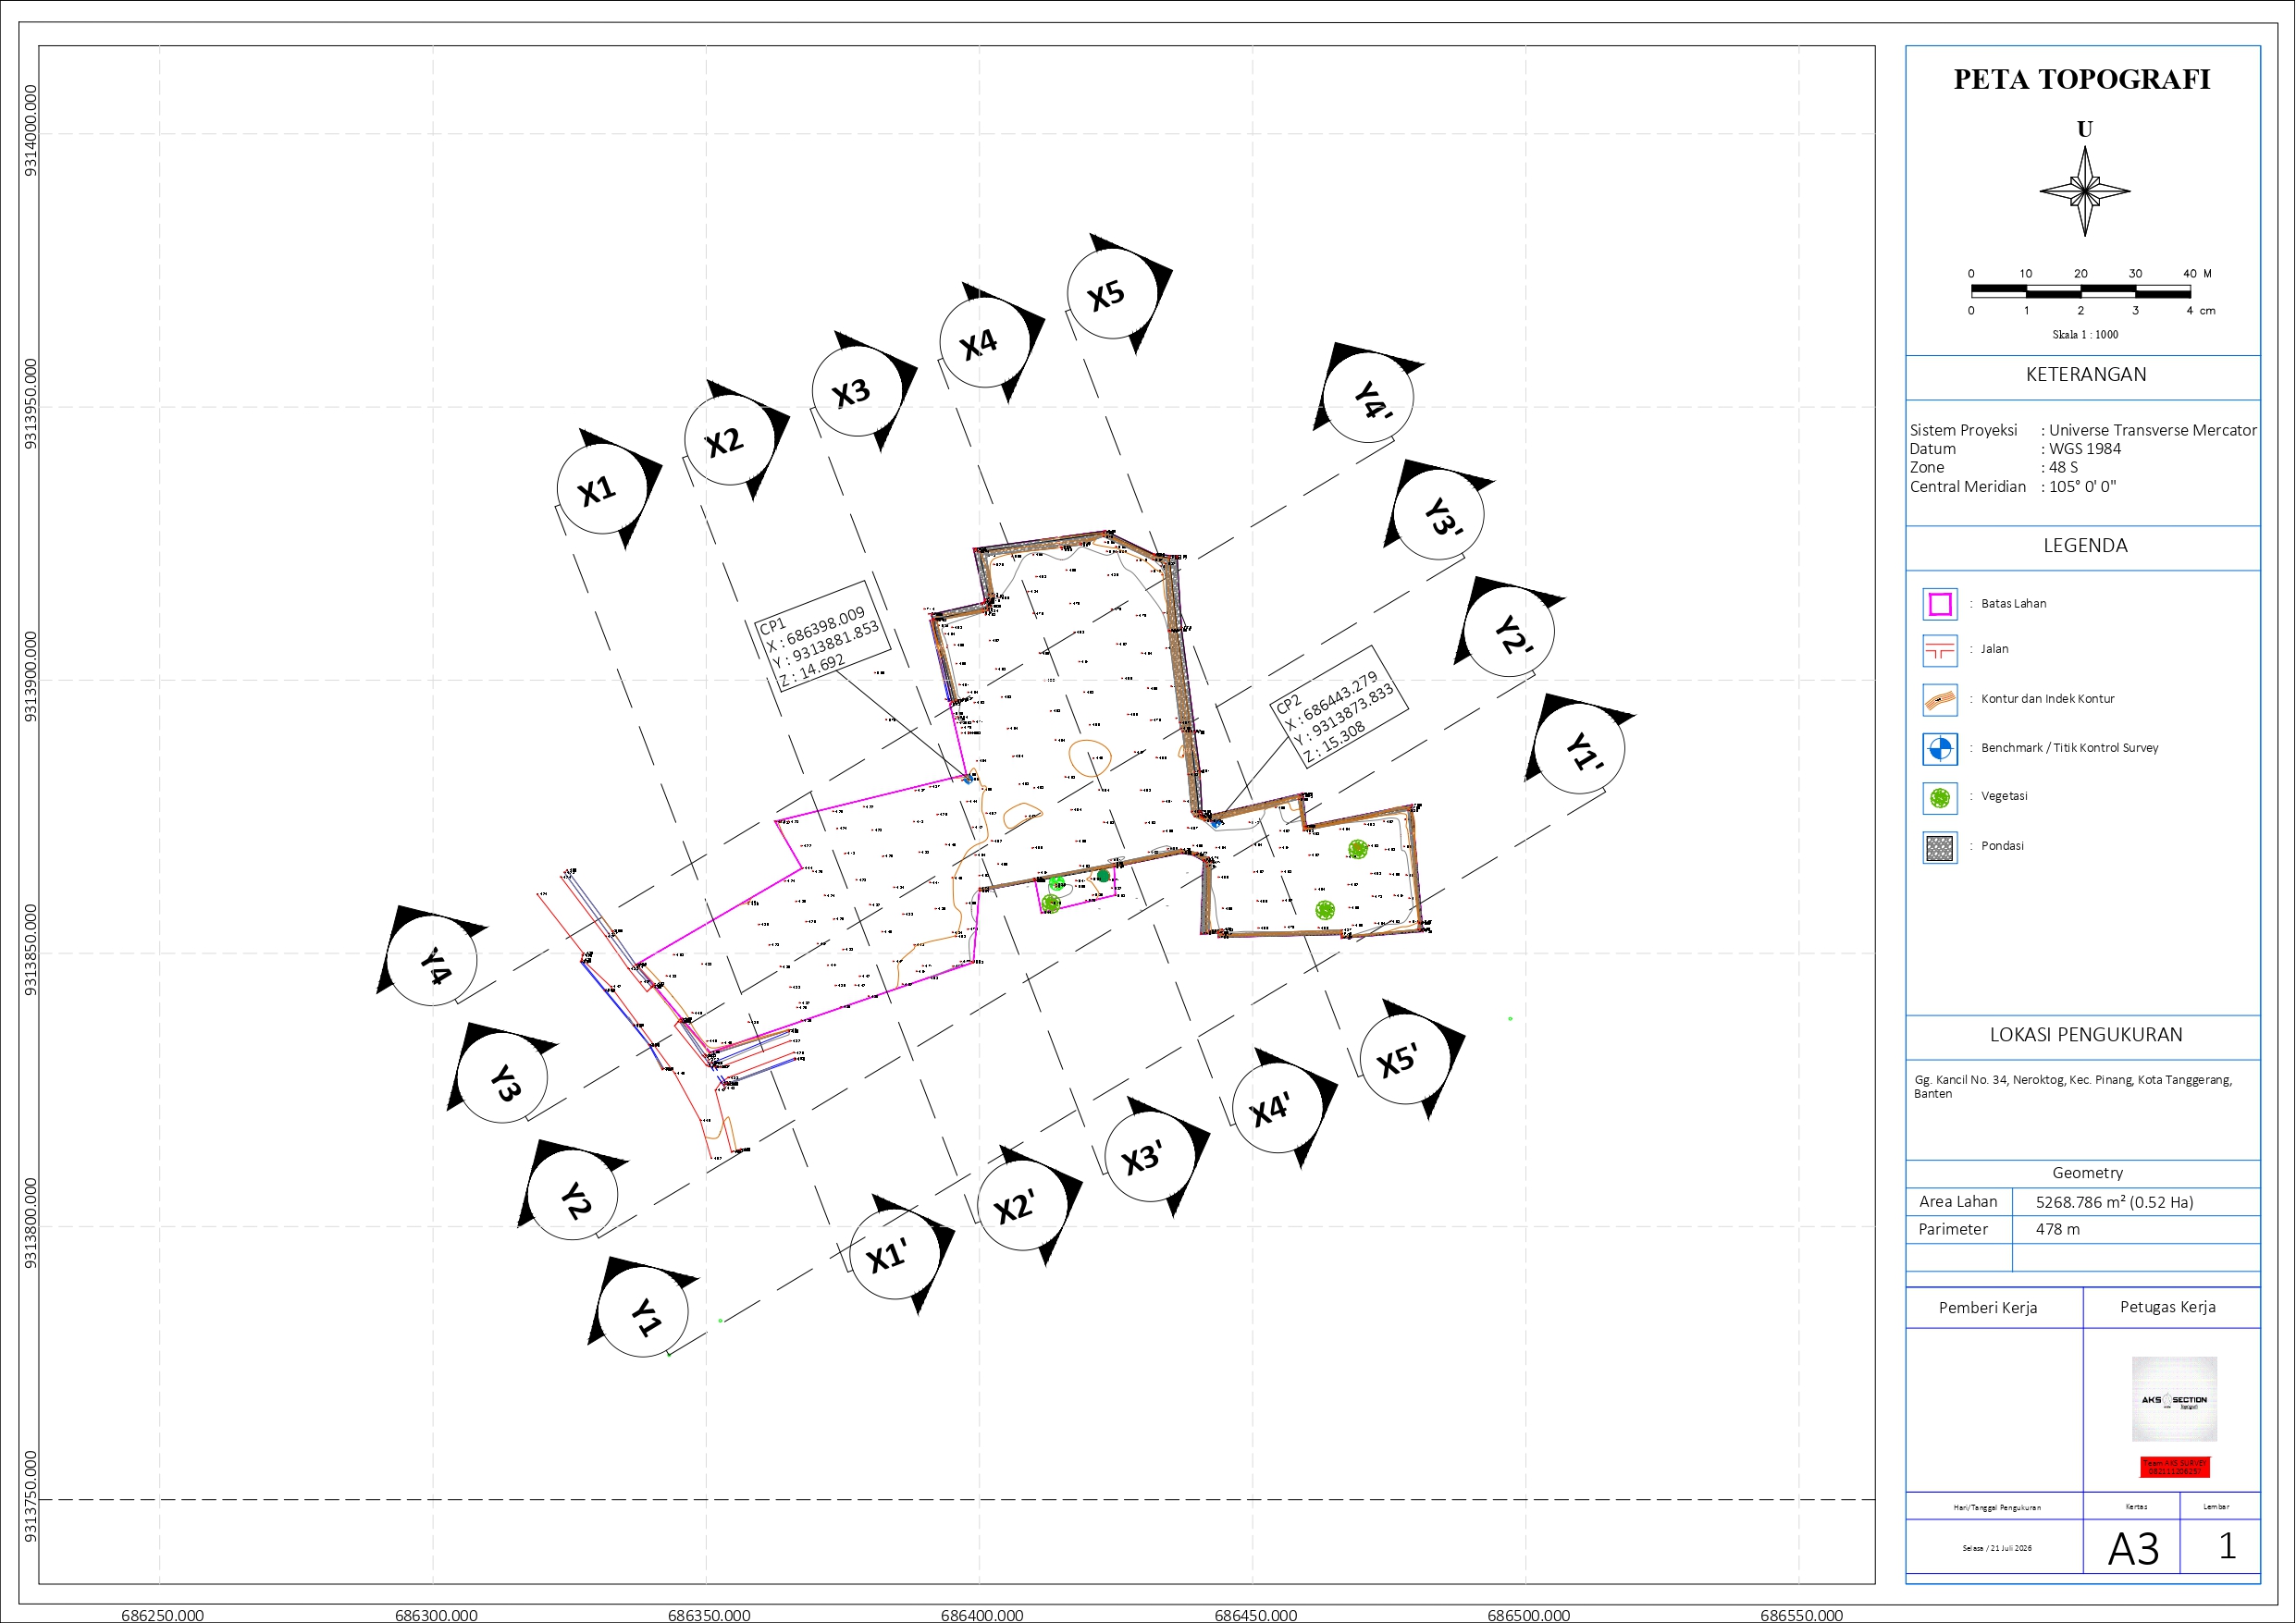Select the Gg. Kancil No. 34 address text
The image size is (2296, 1623).
(2072, 1086)
